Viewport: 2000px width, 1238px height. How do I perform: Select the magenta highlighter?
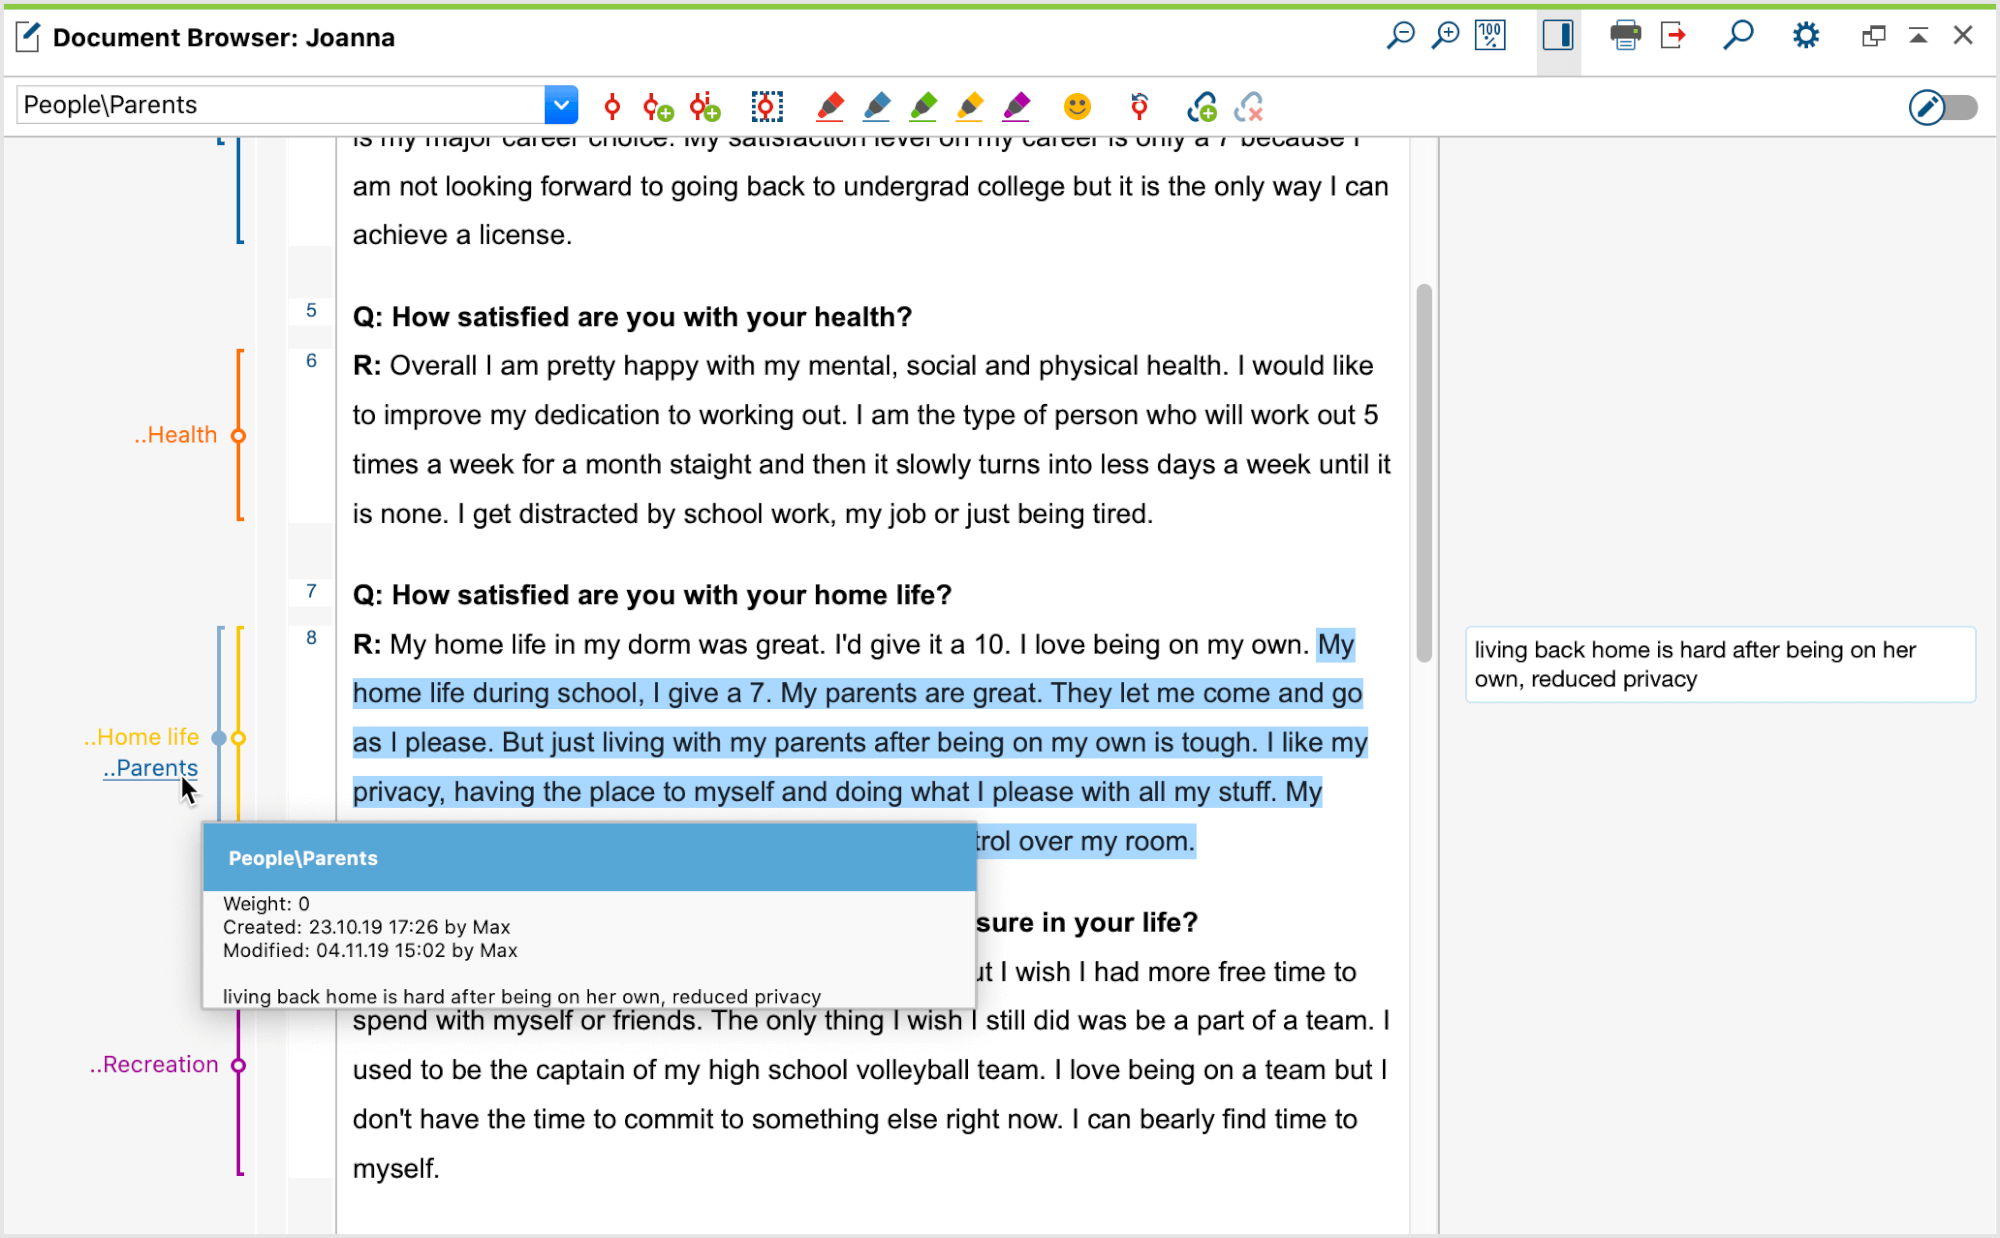(1017, 106)
